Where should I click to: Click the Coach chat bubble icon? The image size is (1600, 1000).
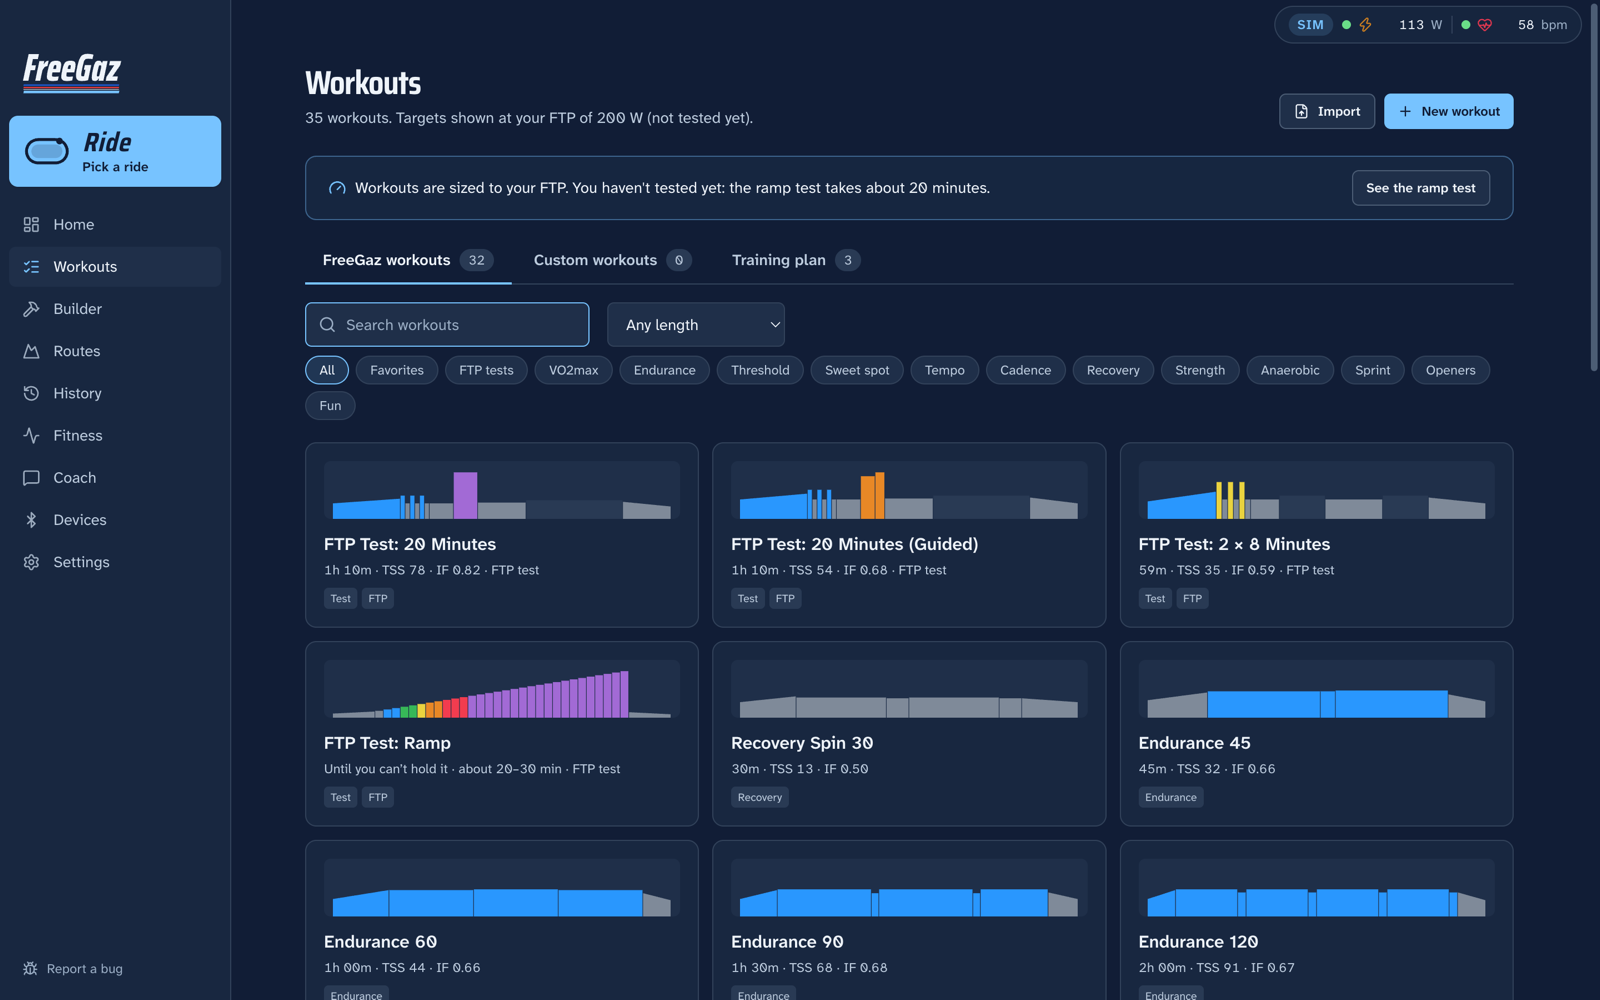[31, 478]
